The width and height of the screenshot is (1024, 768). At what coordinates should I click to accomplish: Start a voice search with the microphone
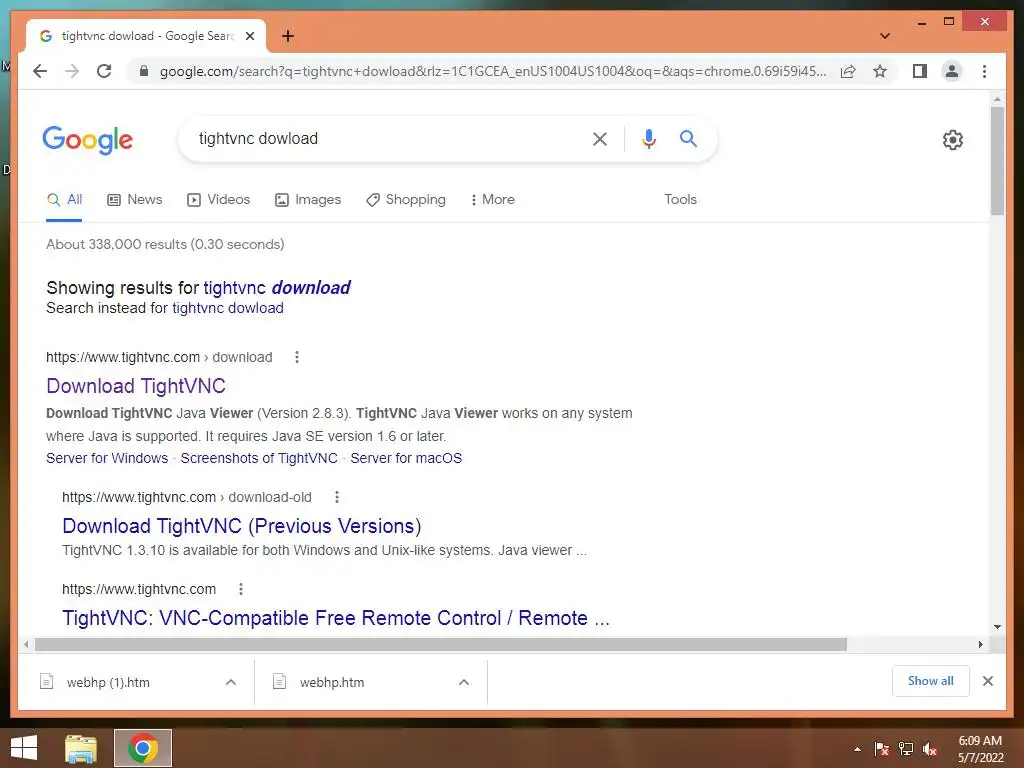coord(648,138)
